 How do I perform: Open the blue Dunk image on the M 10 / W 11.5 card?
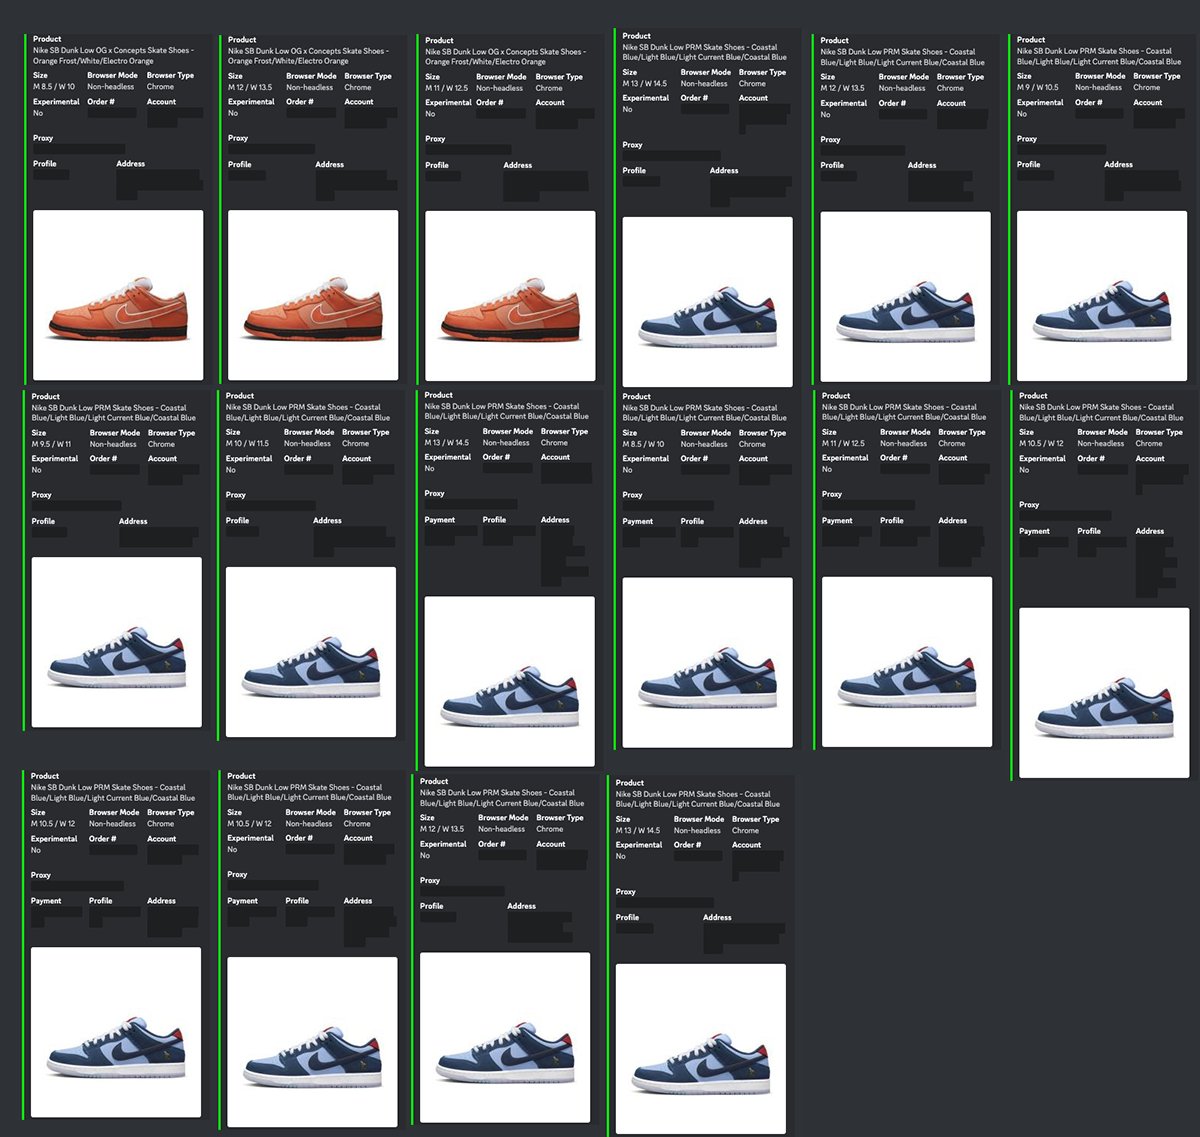tap(311, 652)
